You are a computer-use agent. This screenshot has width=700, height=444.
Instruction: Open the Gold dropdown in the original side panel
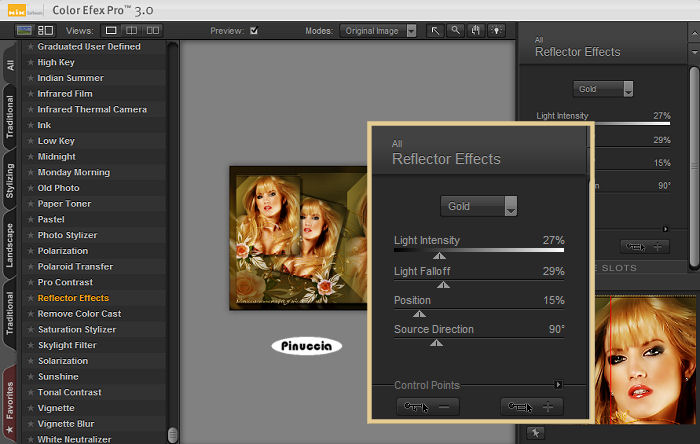603,89
